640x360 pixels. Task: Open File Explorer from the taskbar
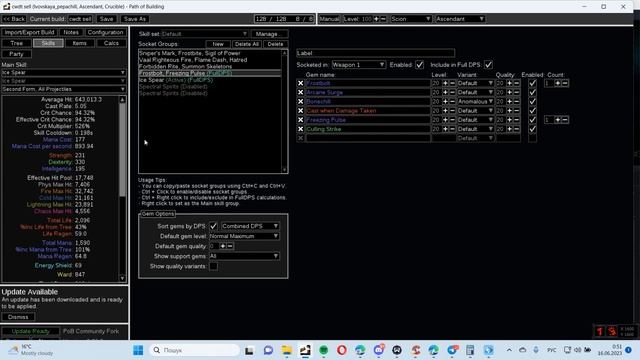click(287, 350)
